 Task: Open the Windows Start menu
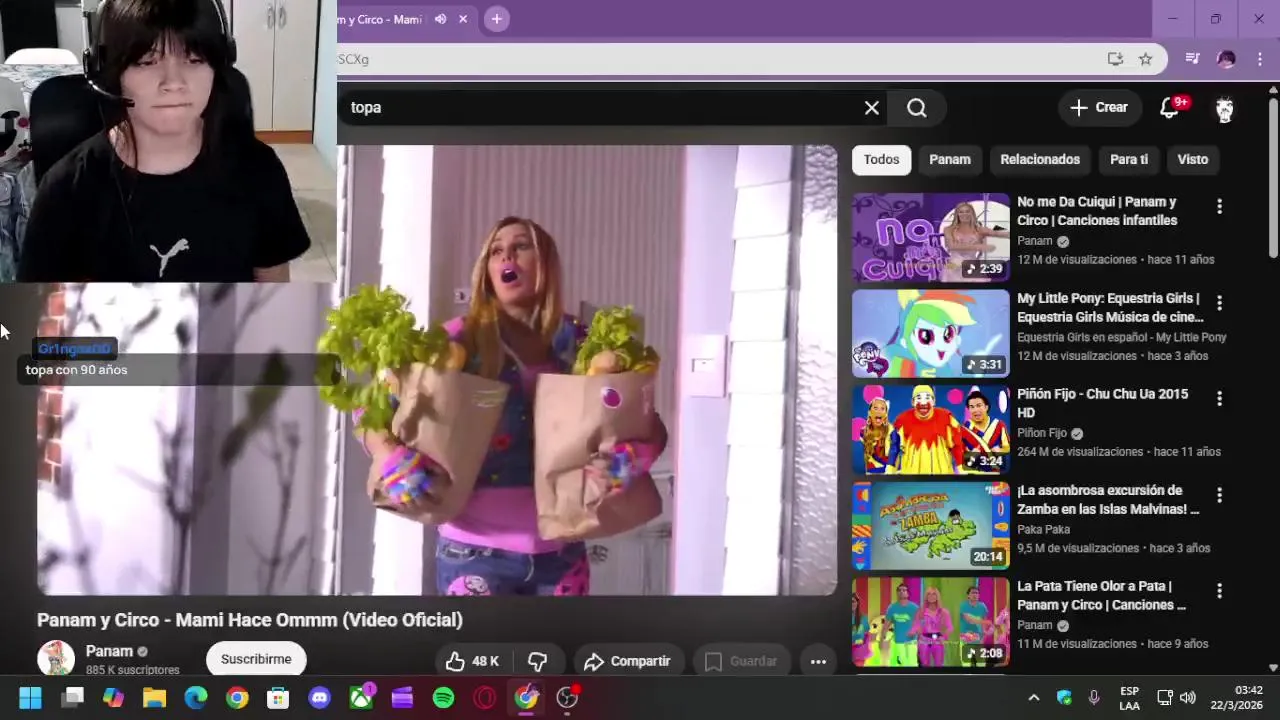click(30, 697)
